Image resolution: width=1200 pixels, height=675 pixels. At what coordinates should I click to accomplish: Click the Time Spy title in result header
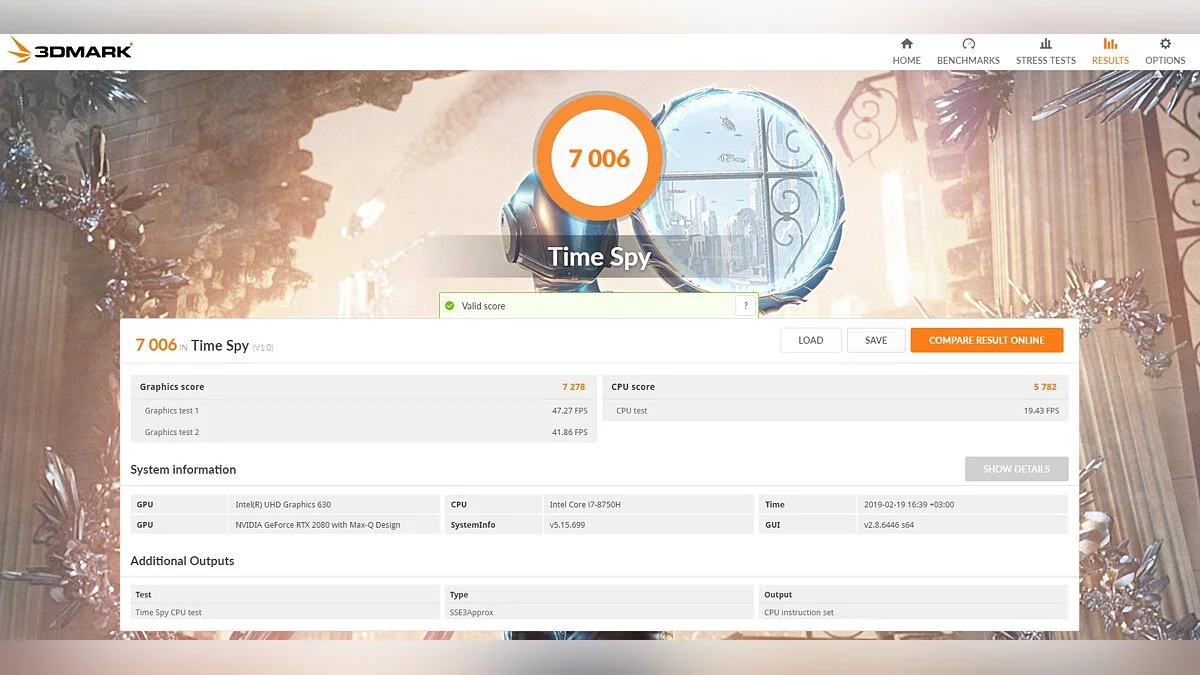[x=220, y=345]
